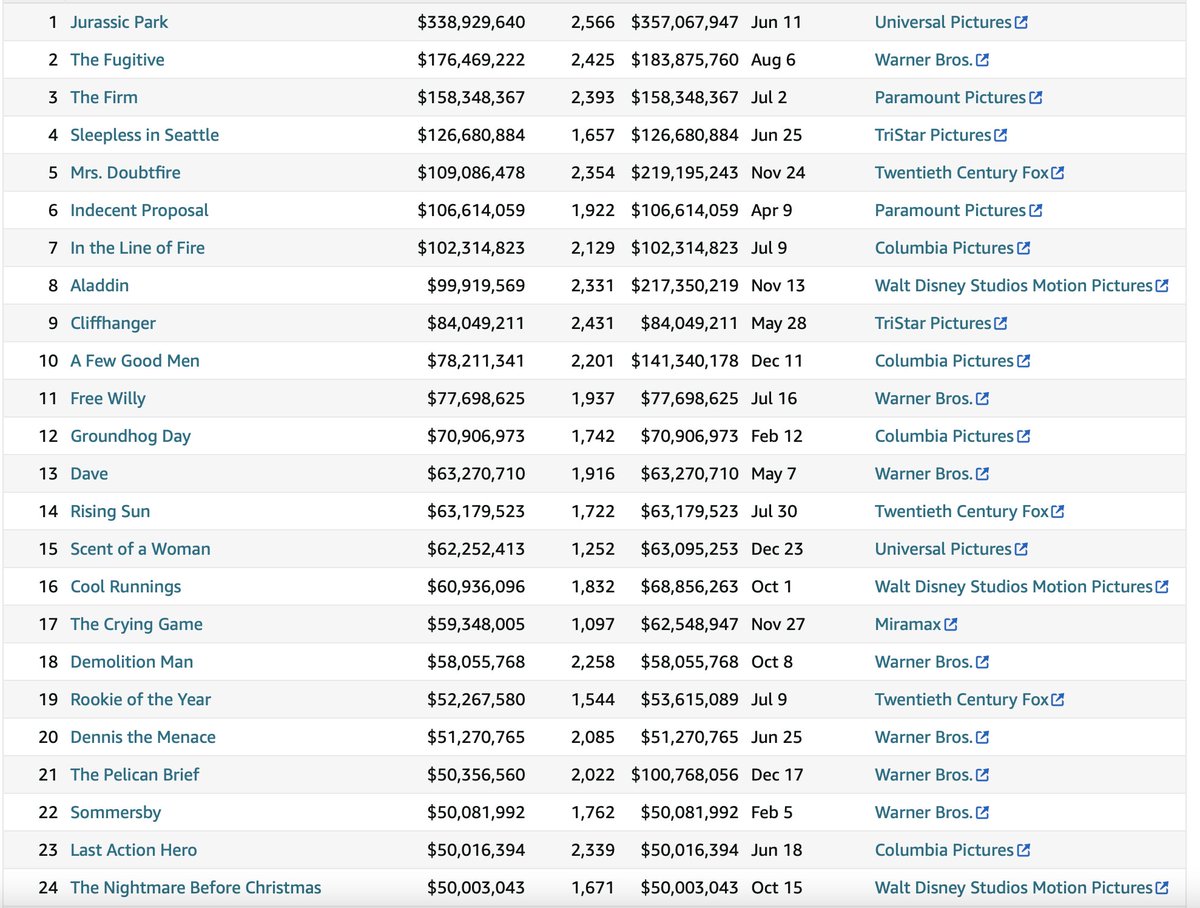The image size is (1200, 908).
Task: Open The Crying Game link
Action: point(136,625)
